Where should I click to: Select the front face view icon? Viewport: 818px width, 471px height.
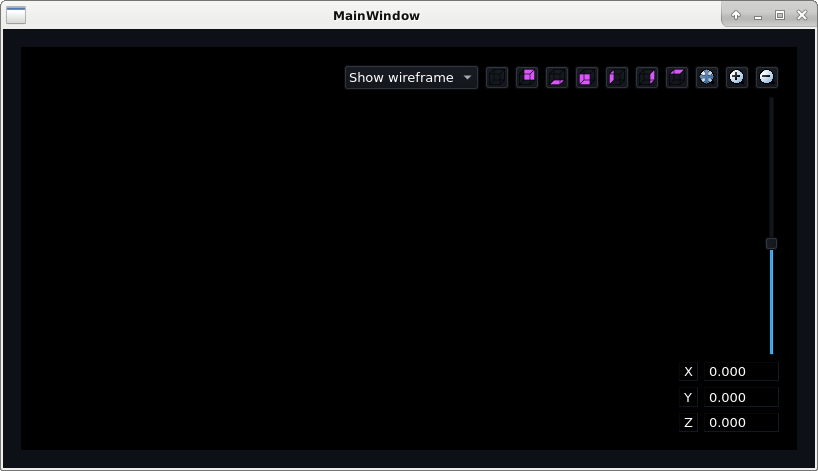[587, 77]
